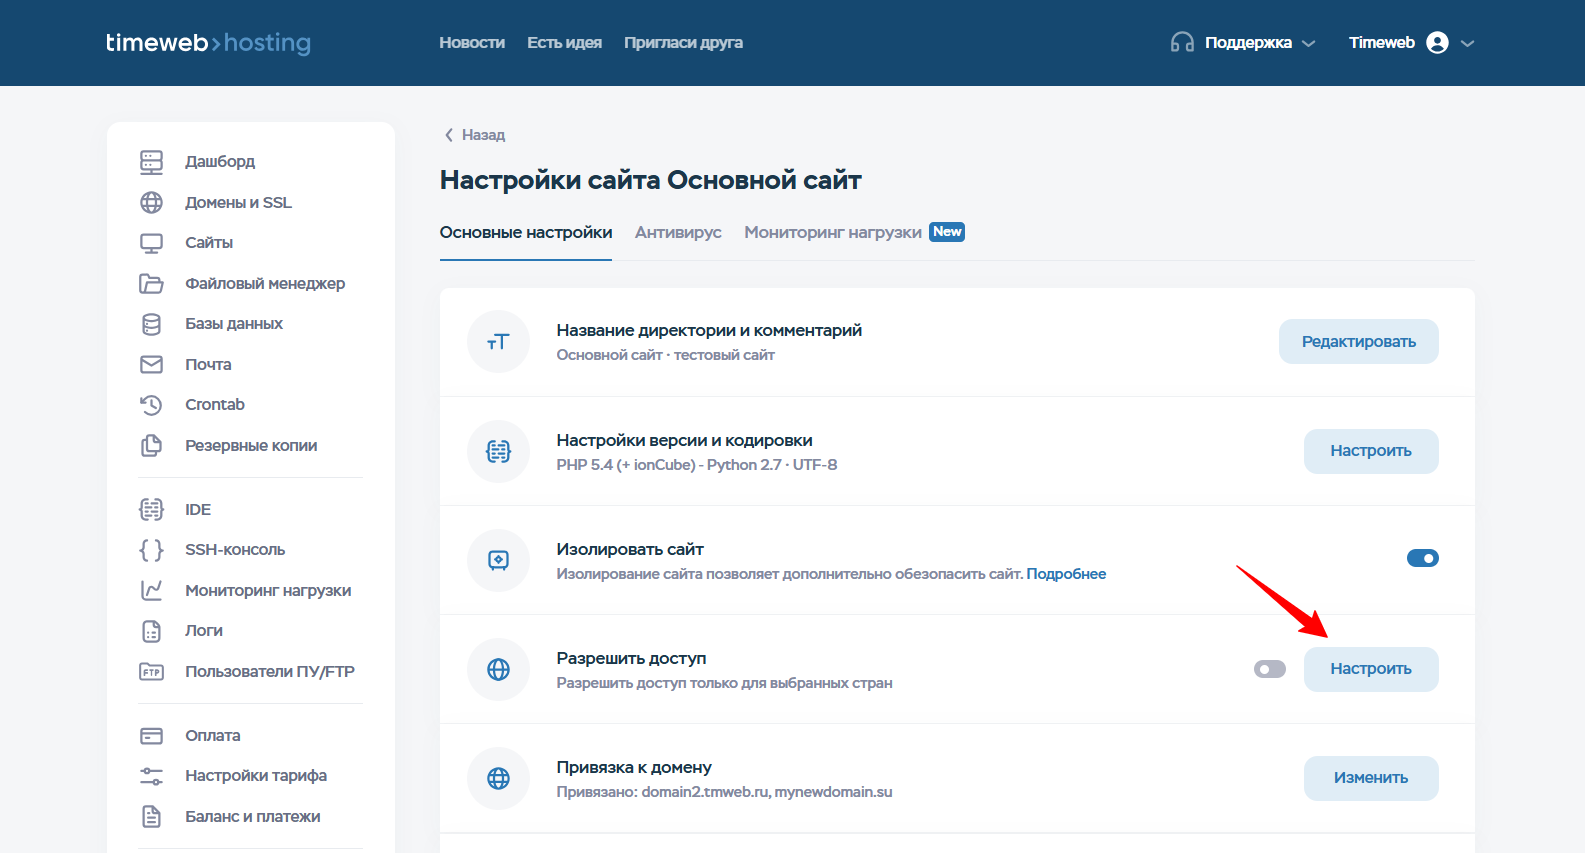Viewport: 1585px width, 853px height.
Task: Open Есть идея in the top menu
Action: tap(564, 42)
